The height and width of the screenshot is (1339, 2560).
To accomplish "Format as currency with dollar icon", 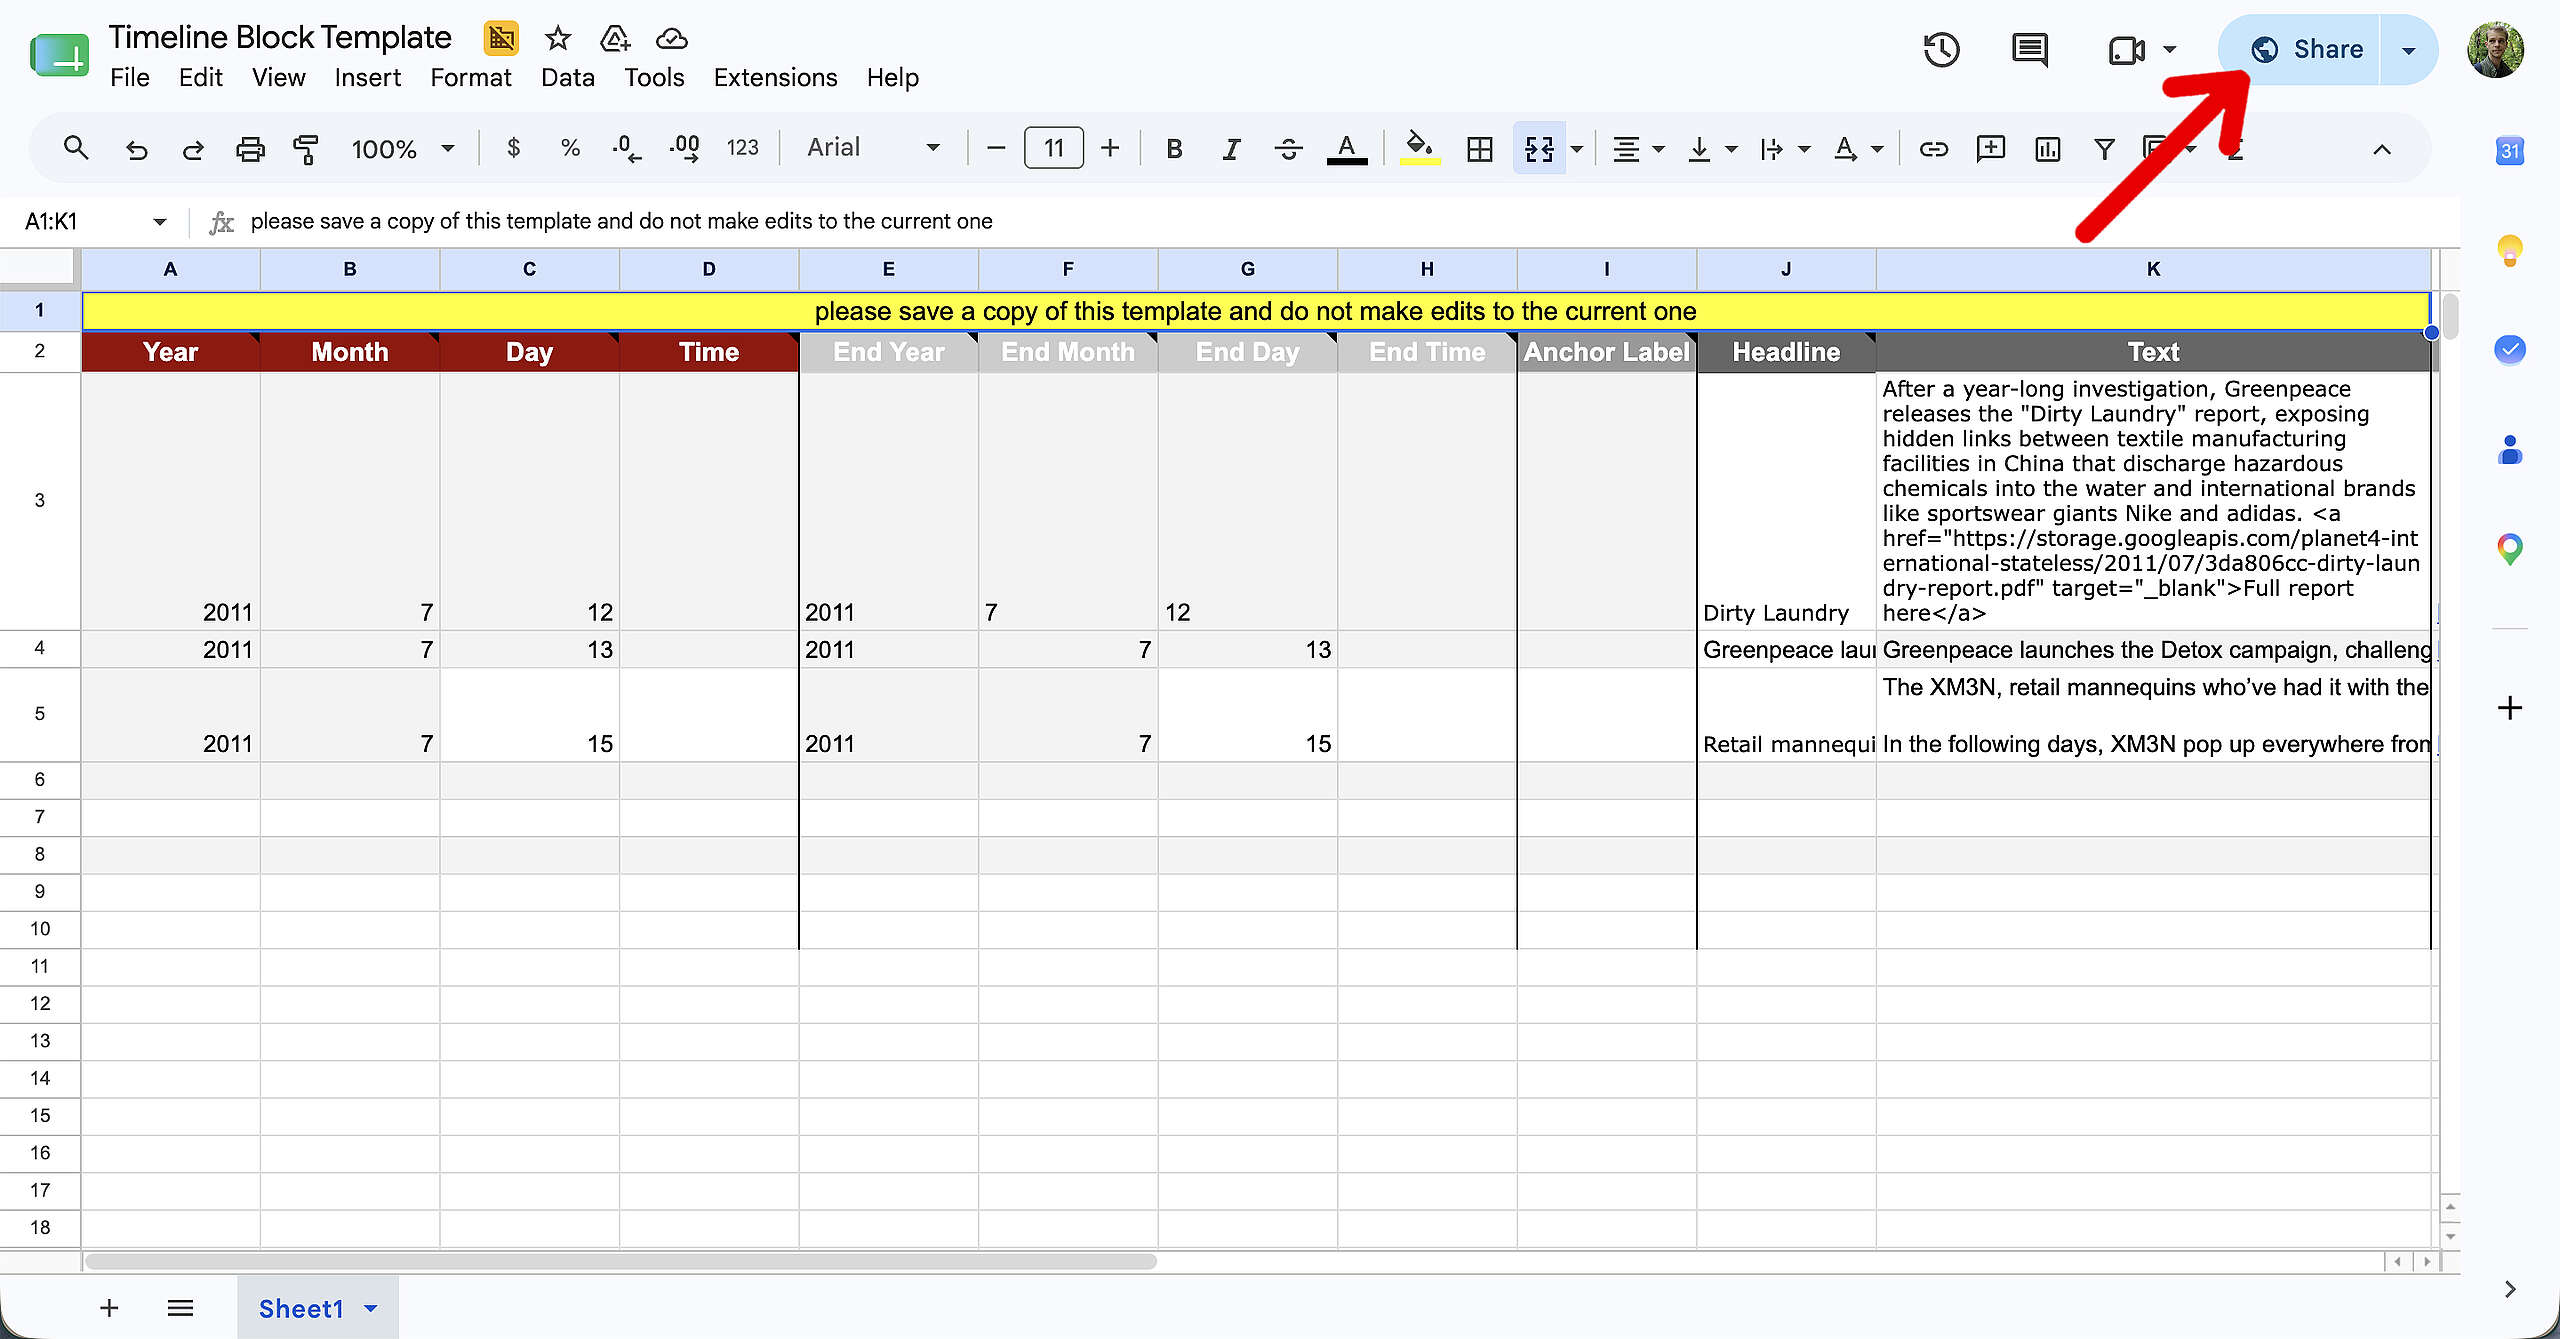I will [x=513, y=148].
